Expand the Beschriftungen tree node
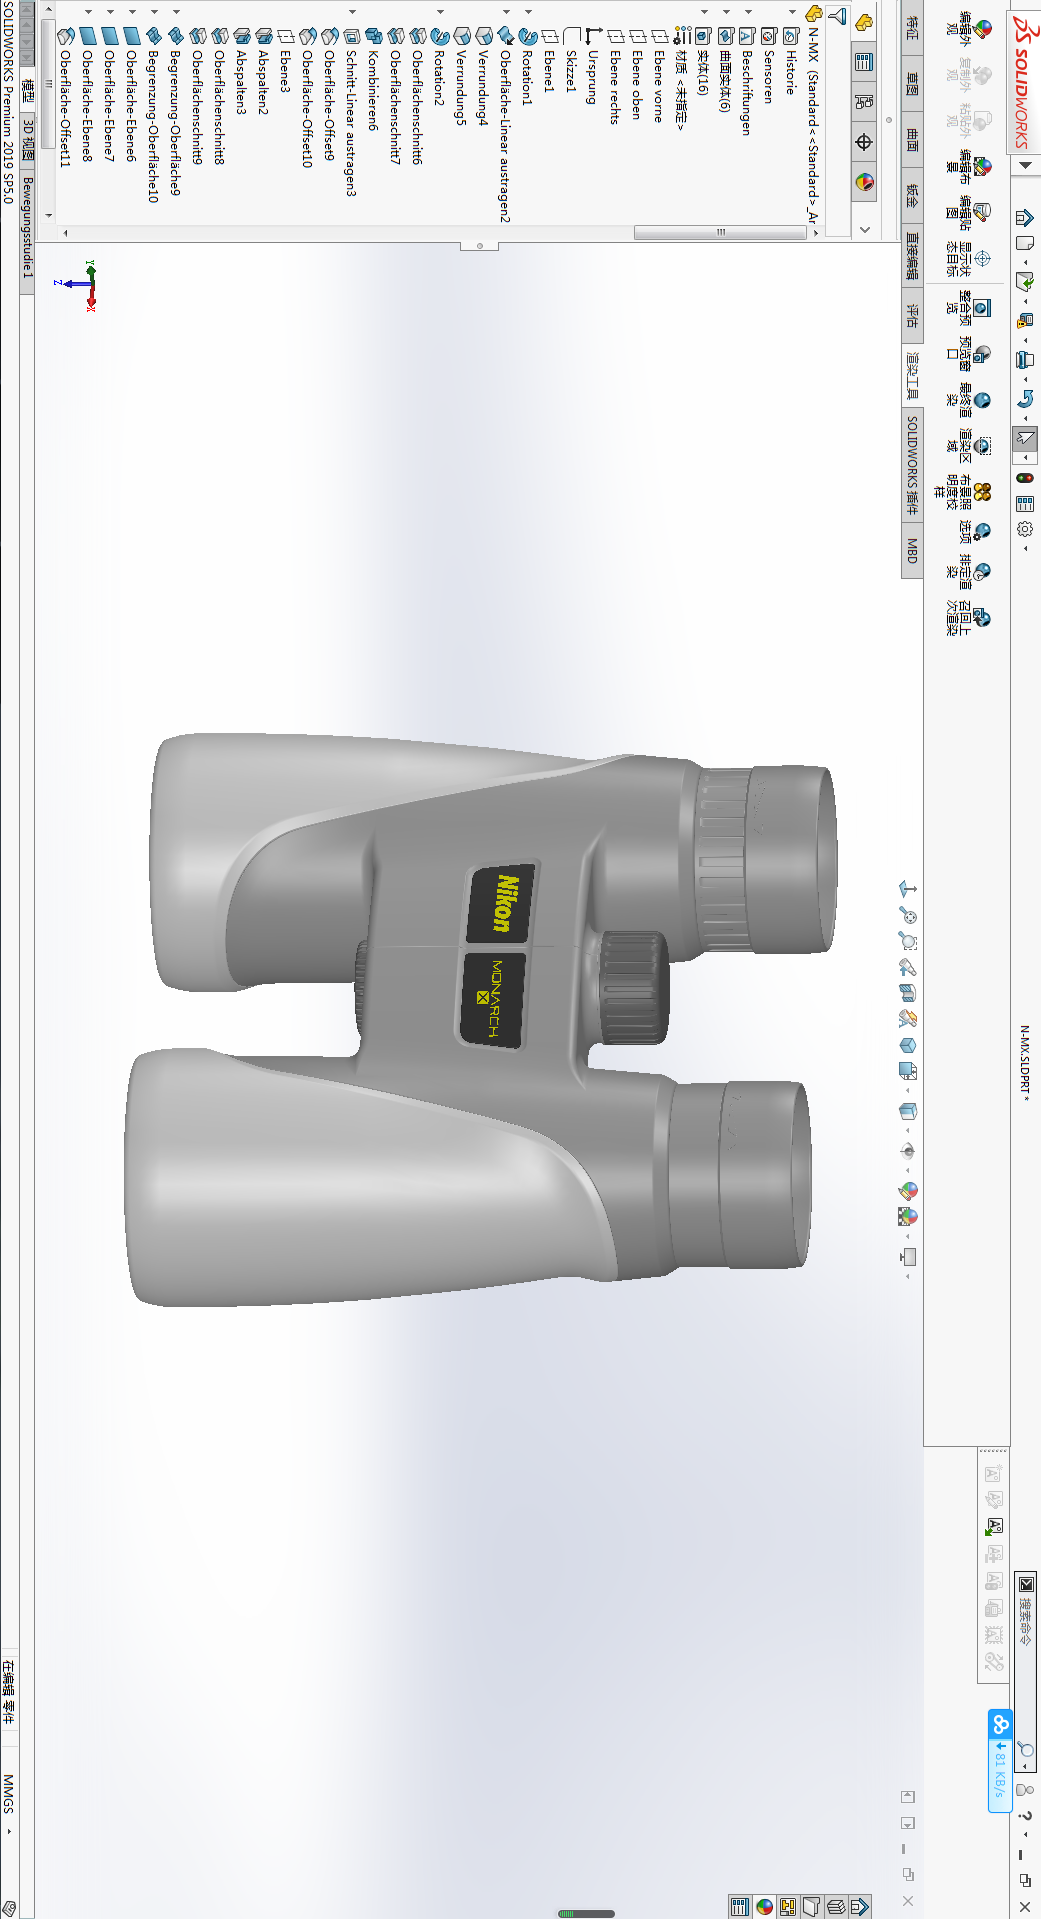Image resolution: width=1041 pixels, height=1919 pixels. point(748,11)
